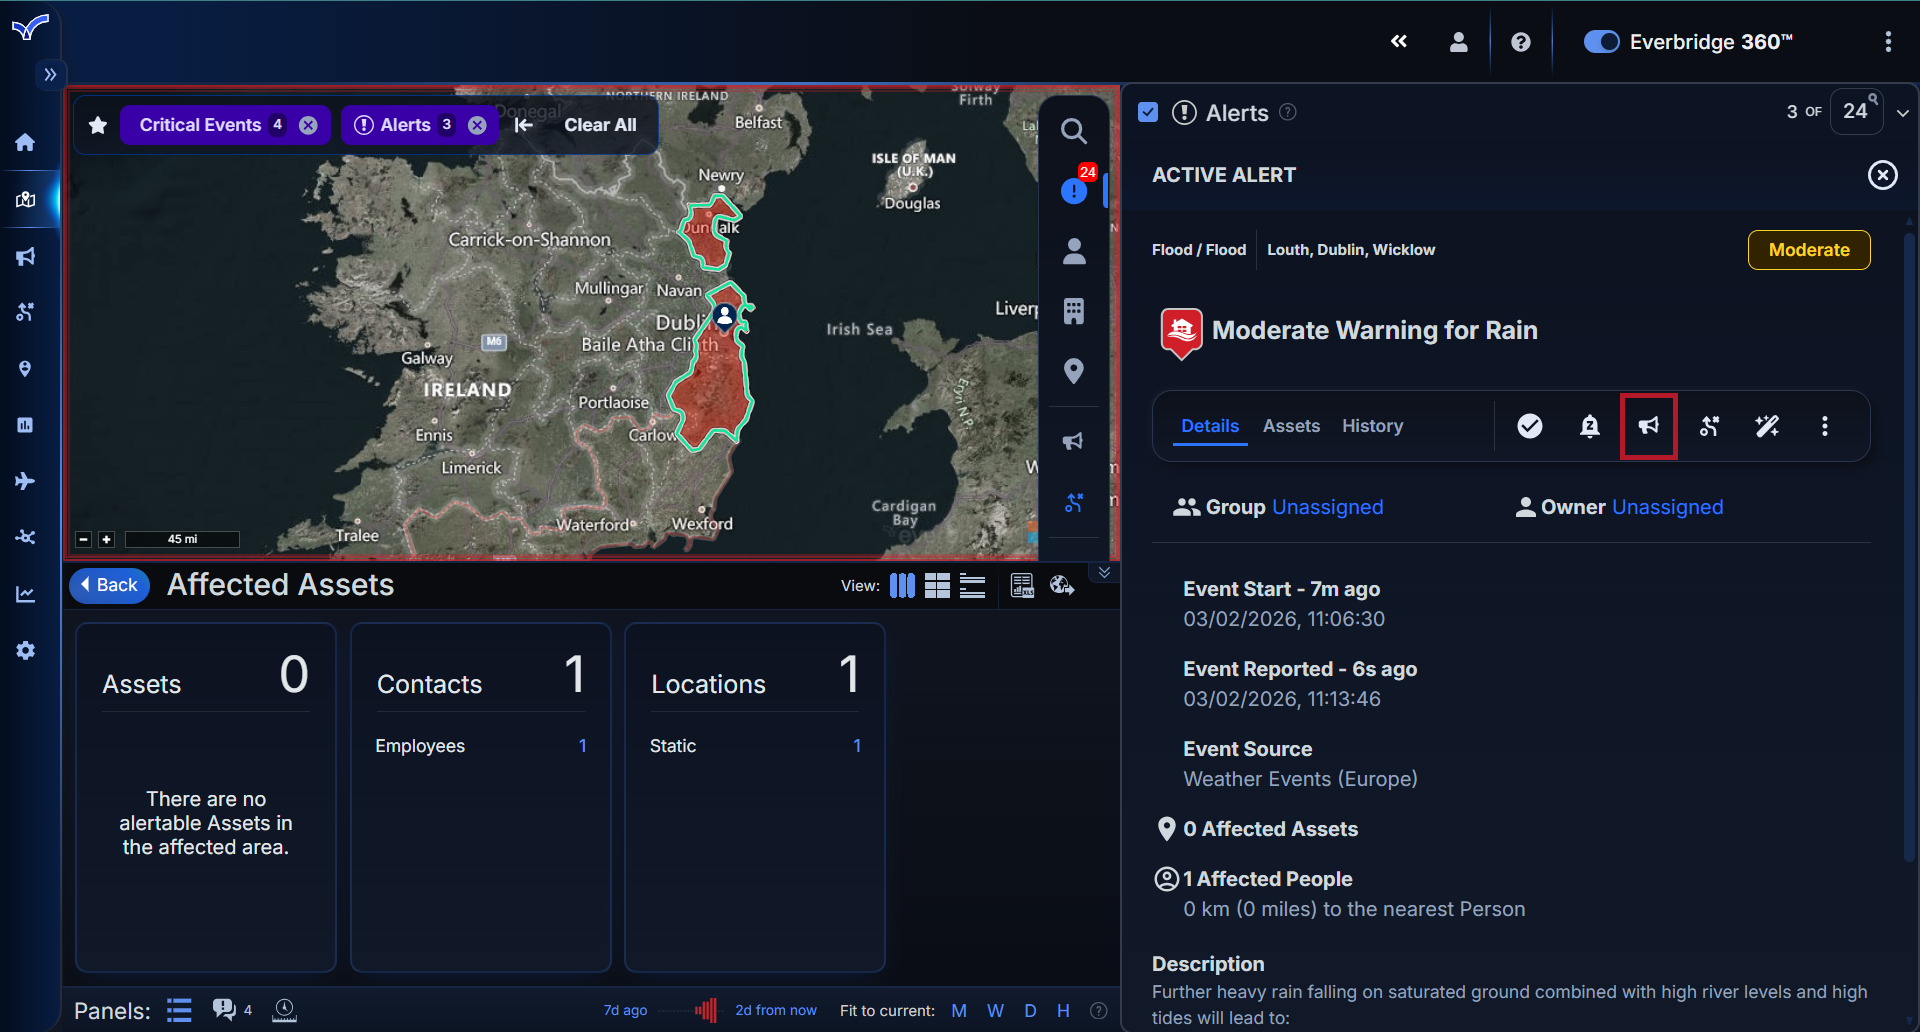This screenshot has height=1032, width=1920.
Task: Click the favorites star on map filter bar
Action: (98, 125)
